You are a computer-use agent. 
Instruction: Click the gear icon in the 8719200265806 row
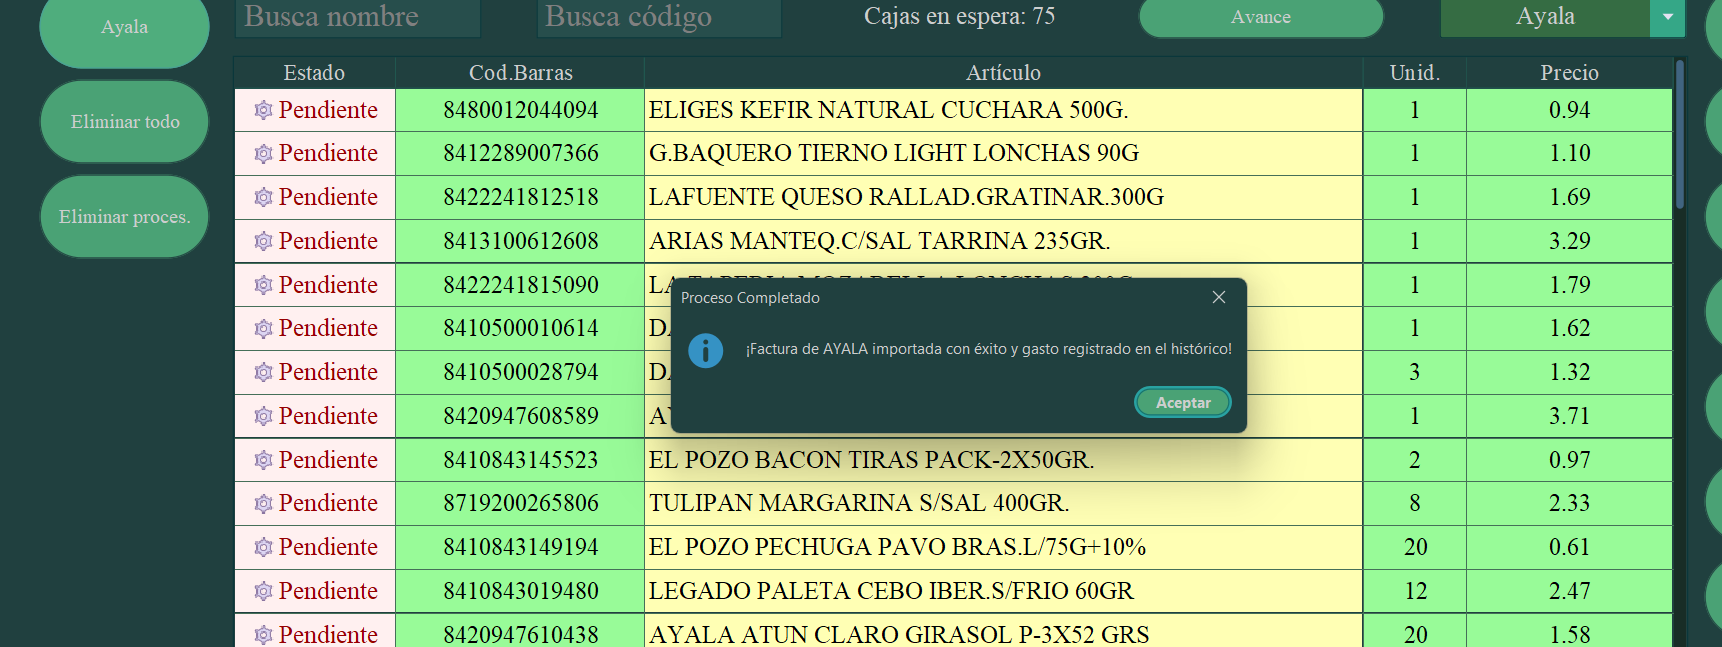click(x=263, y=504)
